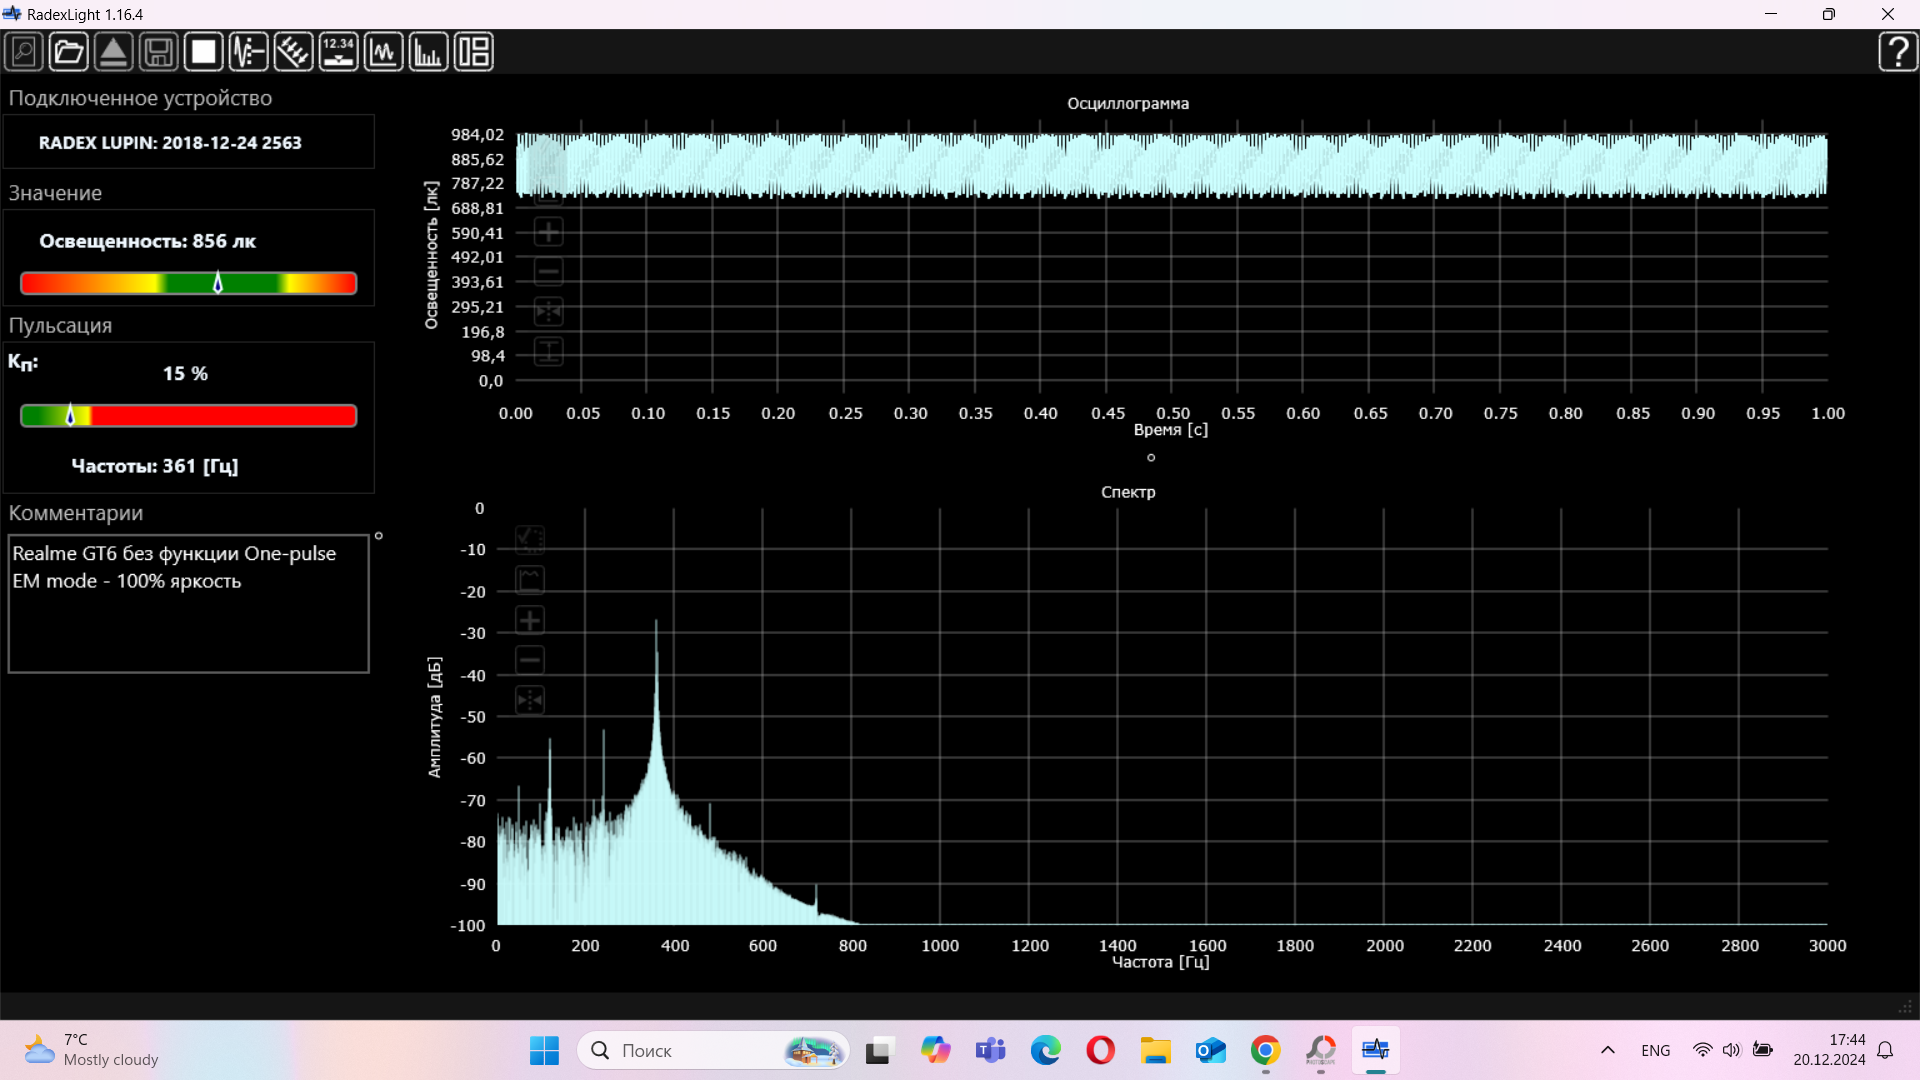The image size is (1920, 1080).
Task: Click the device search magnifier icon
Action: (x=24, y=52)
